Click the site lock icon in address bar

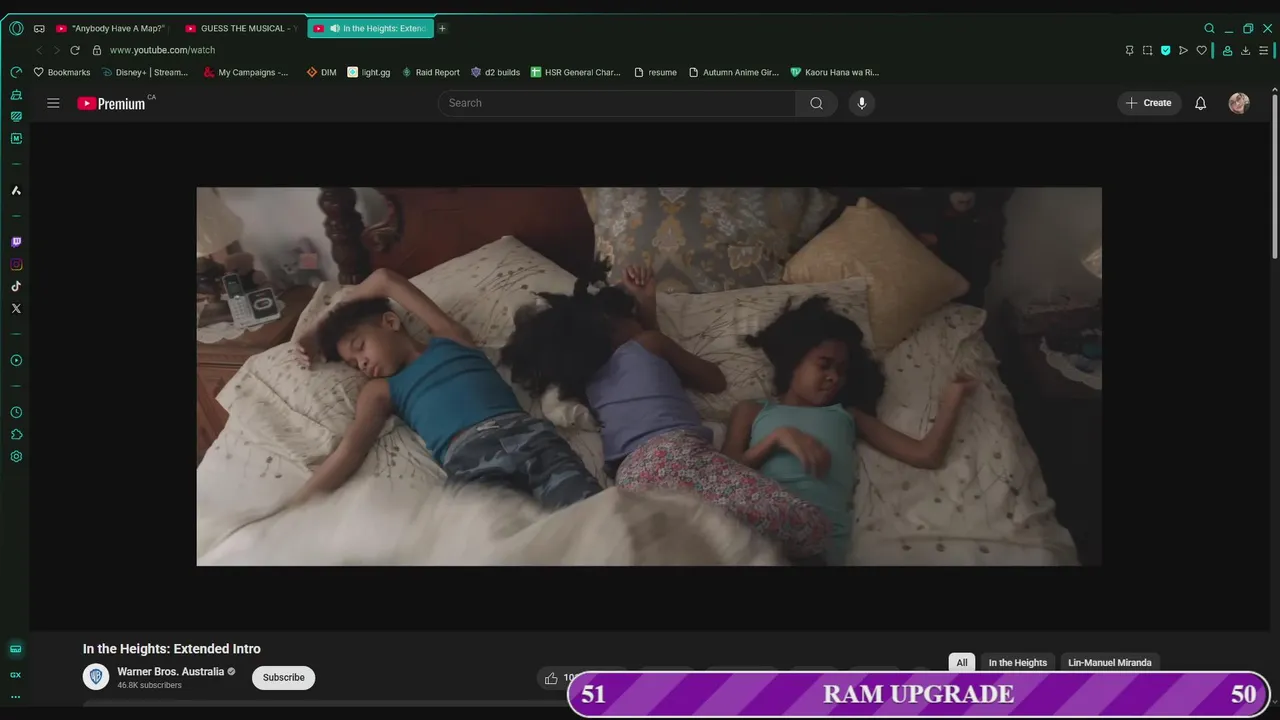coord(97,50)
